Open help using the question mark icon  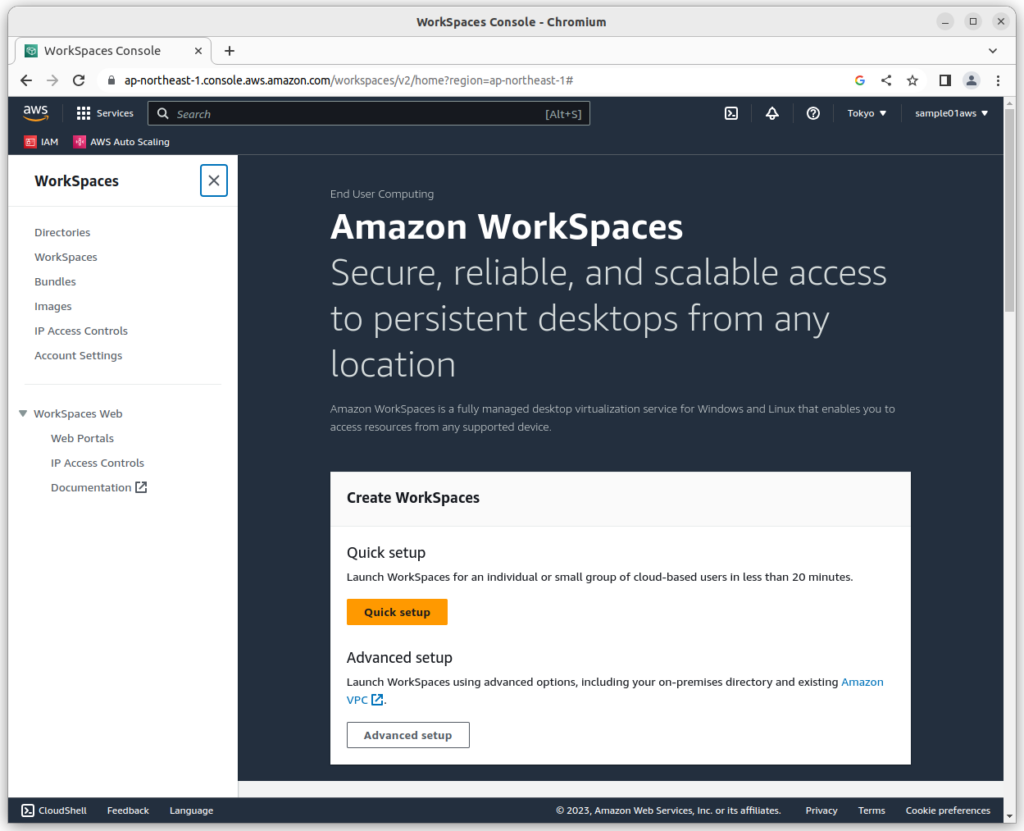tap(813, 113)
